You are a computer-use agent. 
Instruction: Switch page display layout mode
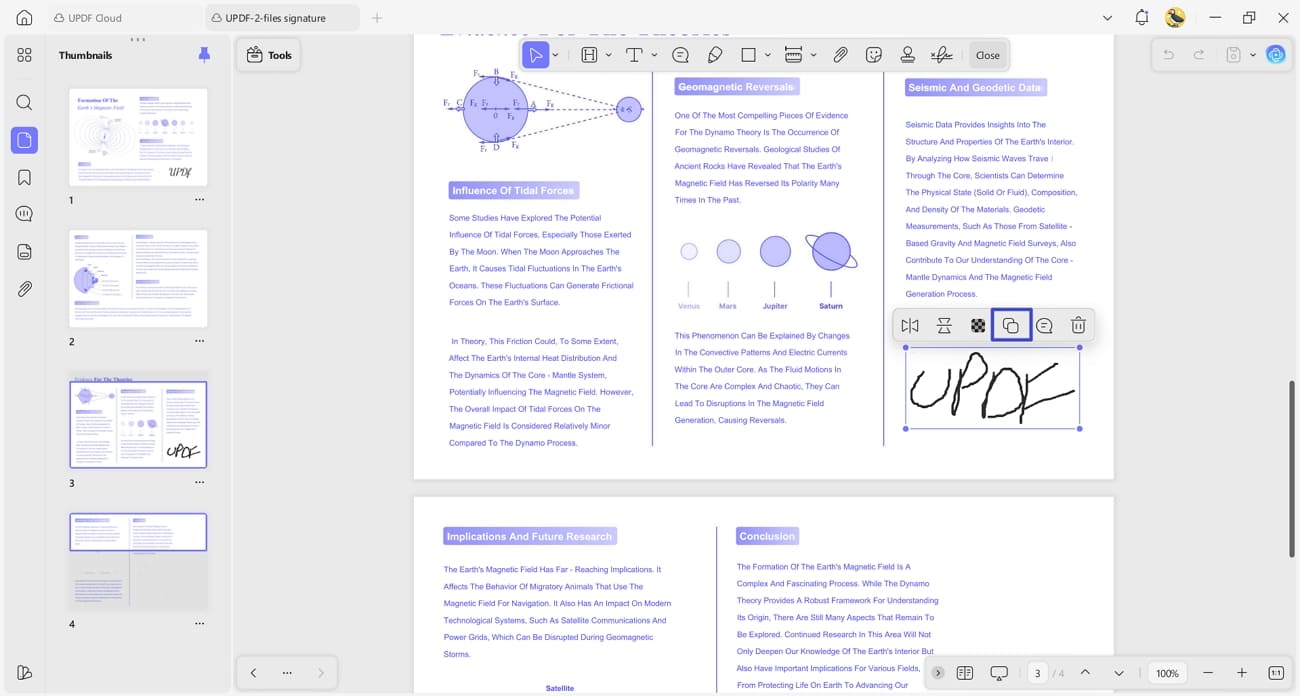[964, 673]
